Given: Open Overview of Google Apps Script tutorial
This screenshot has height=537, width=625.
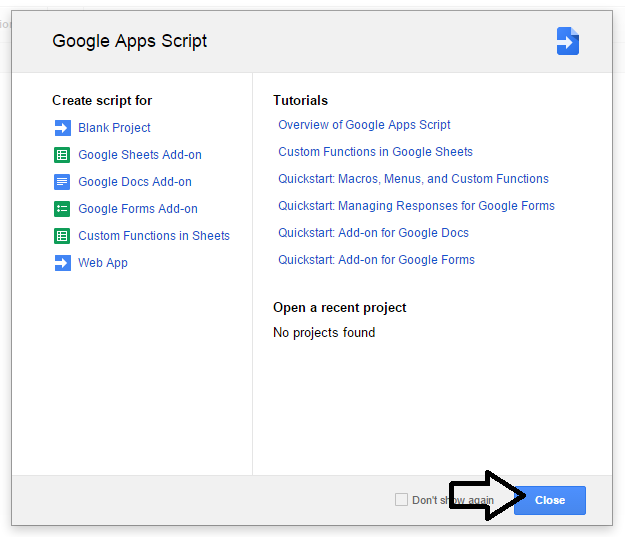Looking at the screenshot, I should pyautogui.click(x=364, y=125).
